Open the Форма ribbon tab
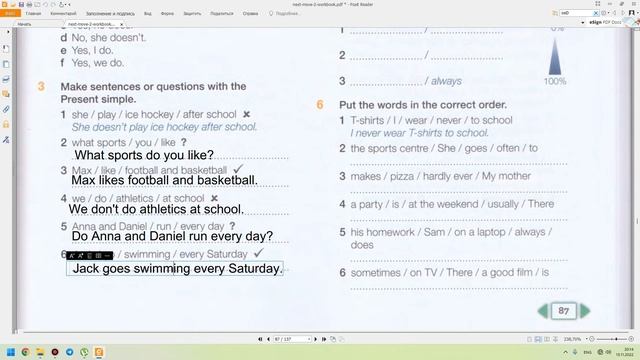Image resolution: width=640 pixels, height=360 pixels. pos(167,13)
